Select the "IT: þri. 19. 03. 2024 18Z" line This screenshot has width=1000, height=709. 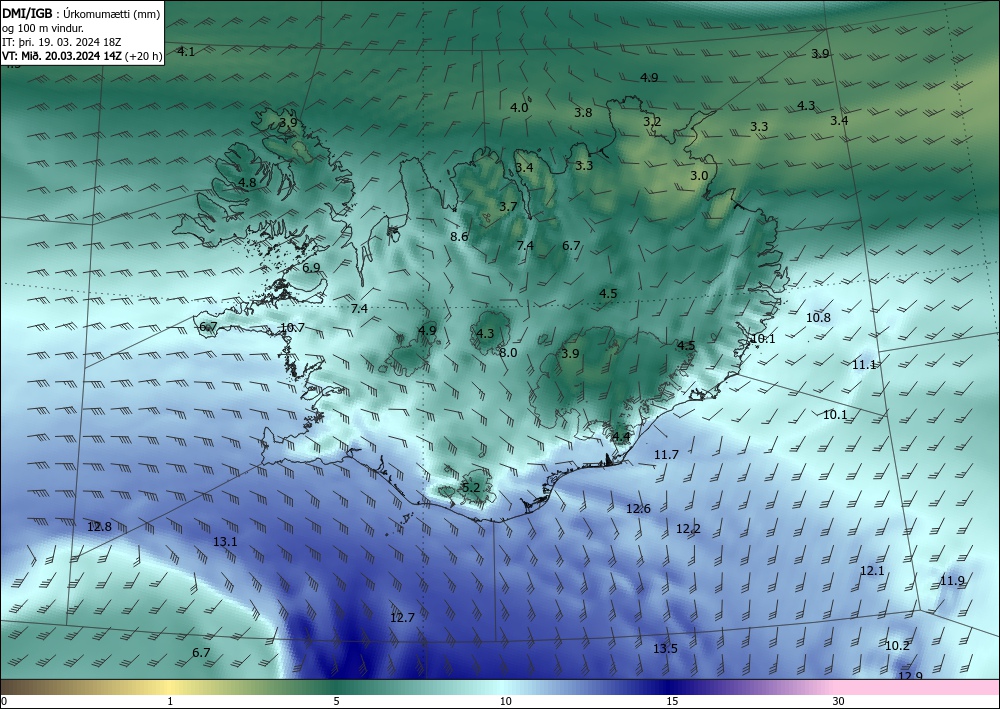[x=61, y=42]
